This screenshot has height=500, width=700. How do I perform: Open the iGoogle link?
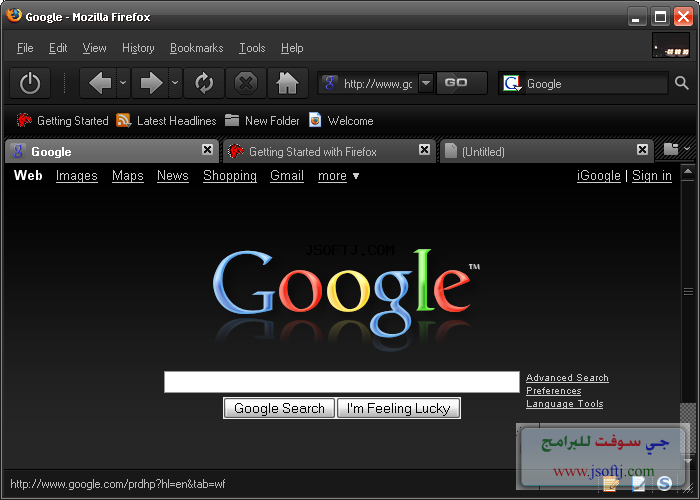click(x=599, y=176)
